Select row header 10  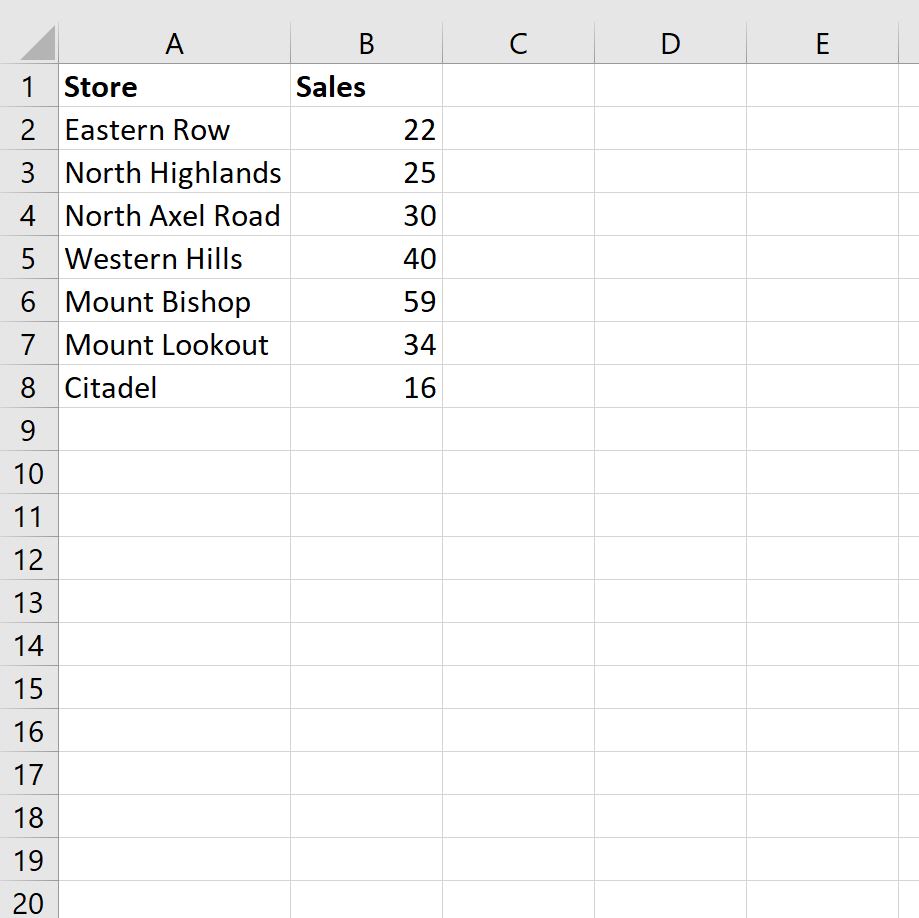pos(29,473)
